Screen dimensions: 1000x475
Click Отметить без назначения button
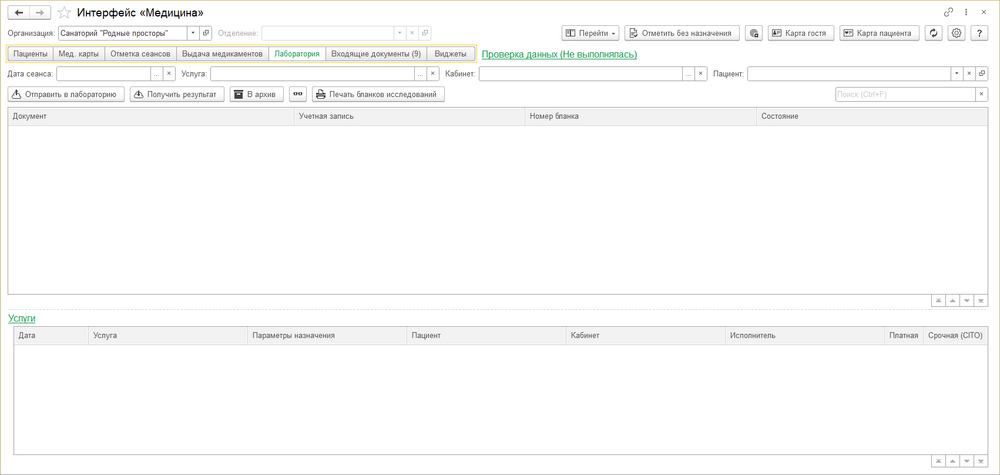[x=682, y=33]
